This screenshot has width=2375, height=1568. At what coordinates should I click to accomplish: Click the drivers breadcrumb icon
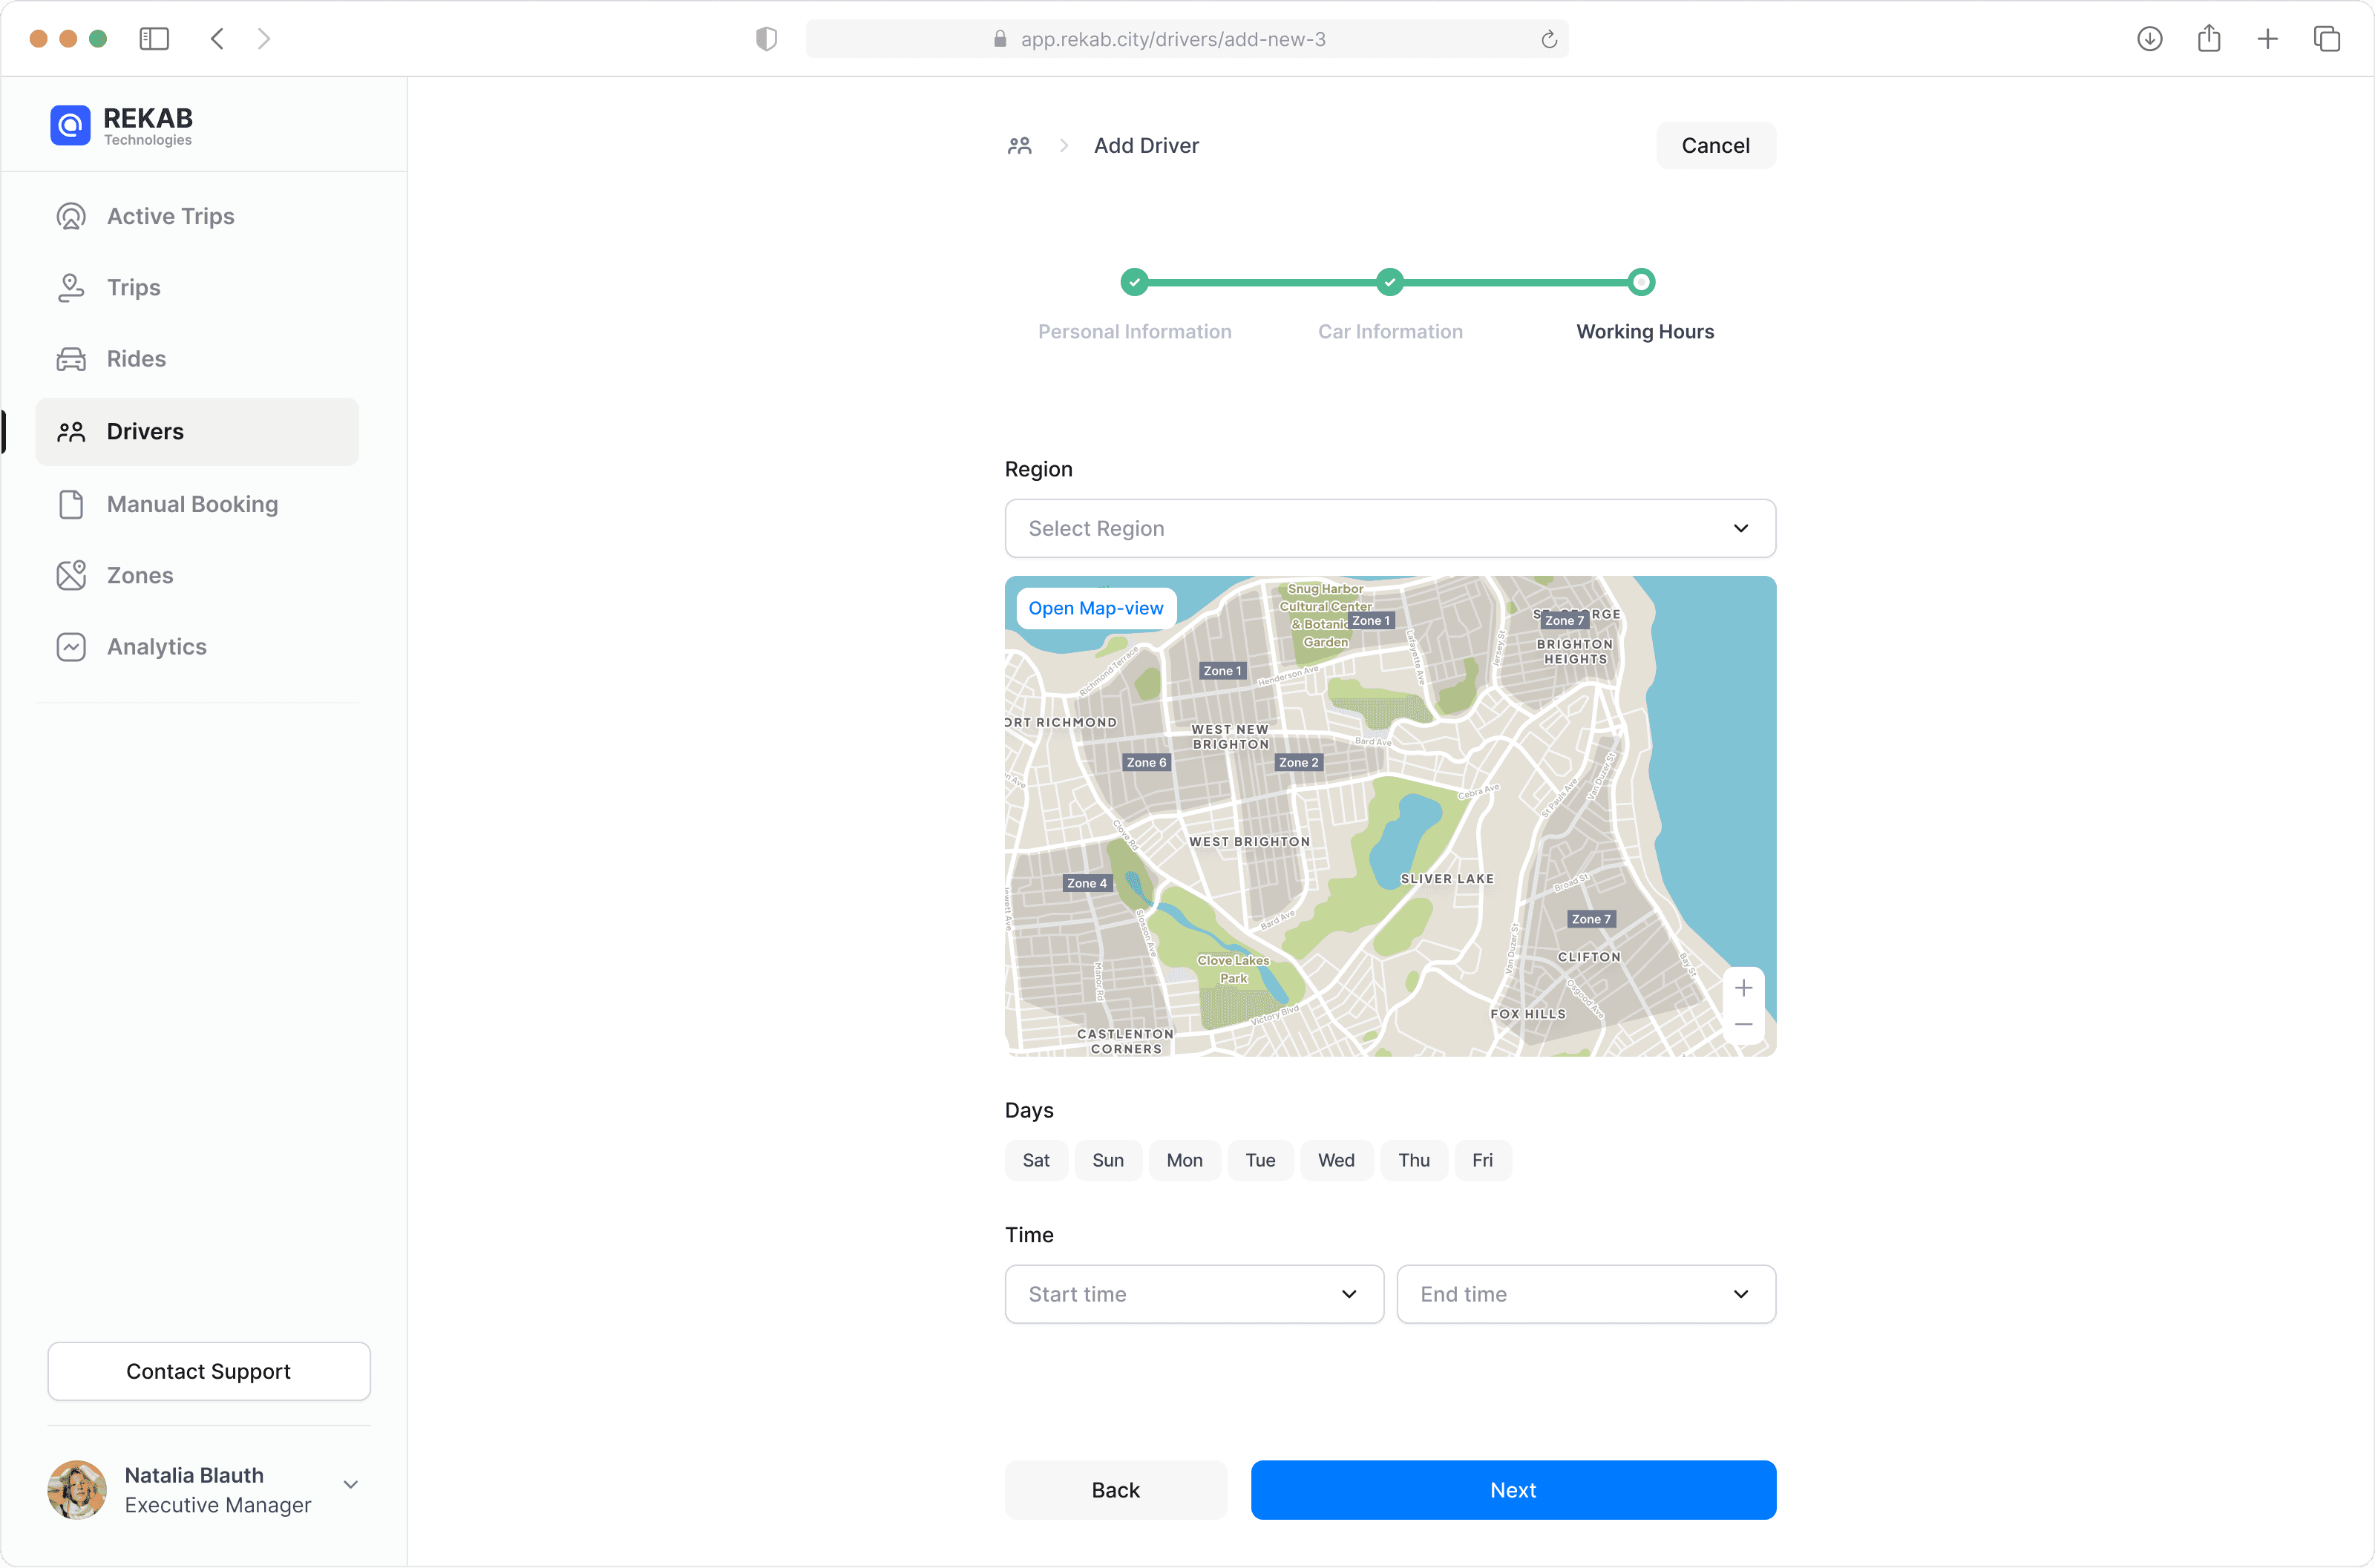coord(1019,146)
